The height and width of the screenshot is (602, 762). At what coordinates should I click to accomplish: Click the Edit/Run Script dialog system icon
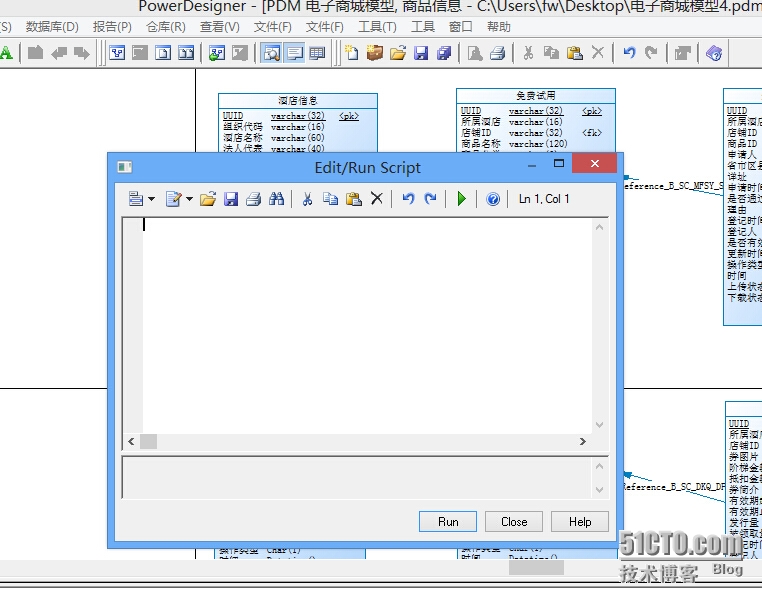coord(124,167)
